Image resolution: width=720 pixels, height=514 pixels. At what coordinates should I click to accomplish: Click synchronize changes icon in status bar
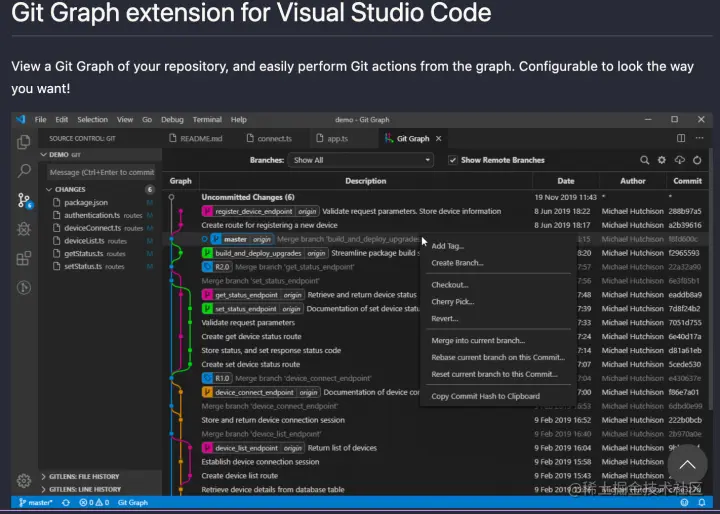[x=66, y=503]
